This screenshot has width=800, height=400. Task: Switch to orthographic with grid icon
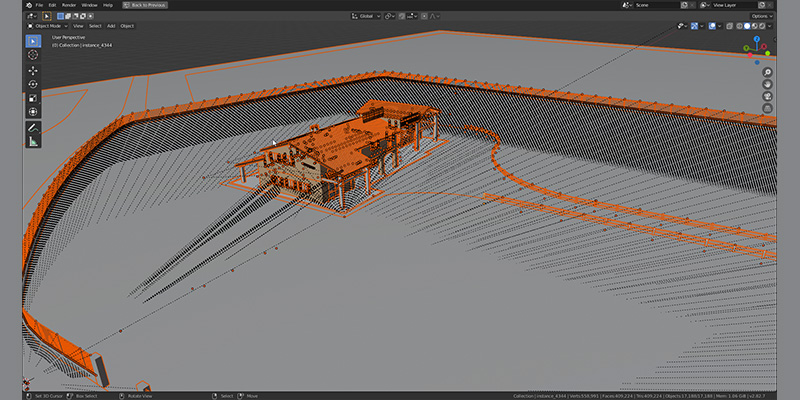pos(767,108)
